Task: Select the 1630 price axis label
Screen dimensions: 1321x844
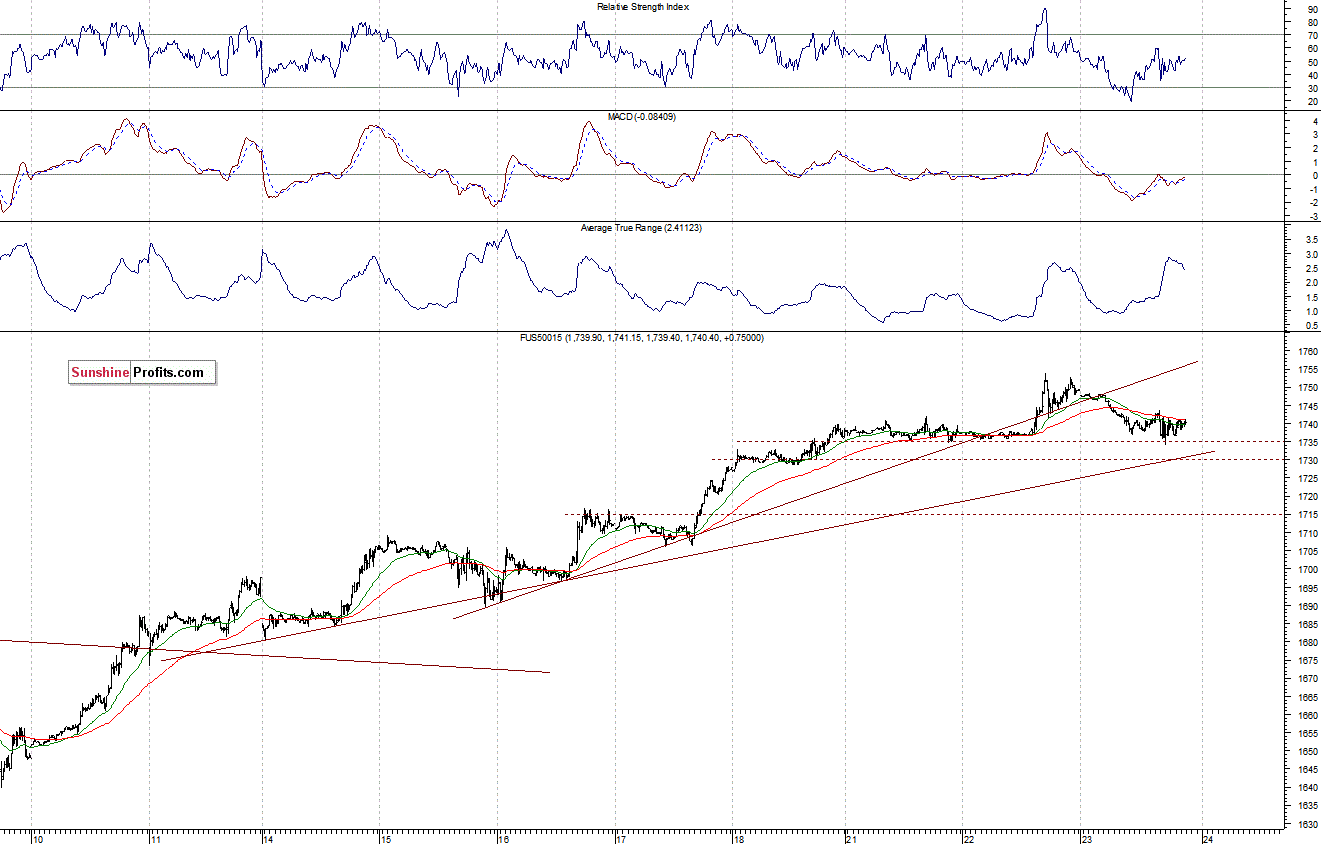Action: click(x=1309, y=825)
